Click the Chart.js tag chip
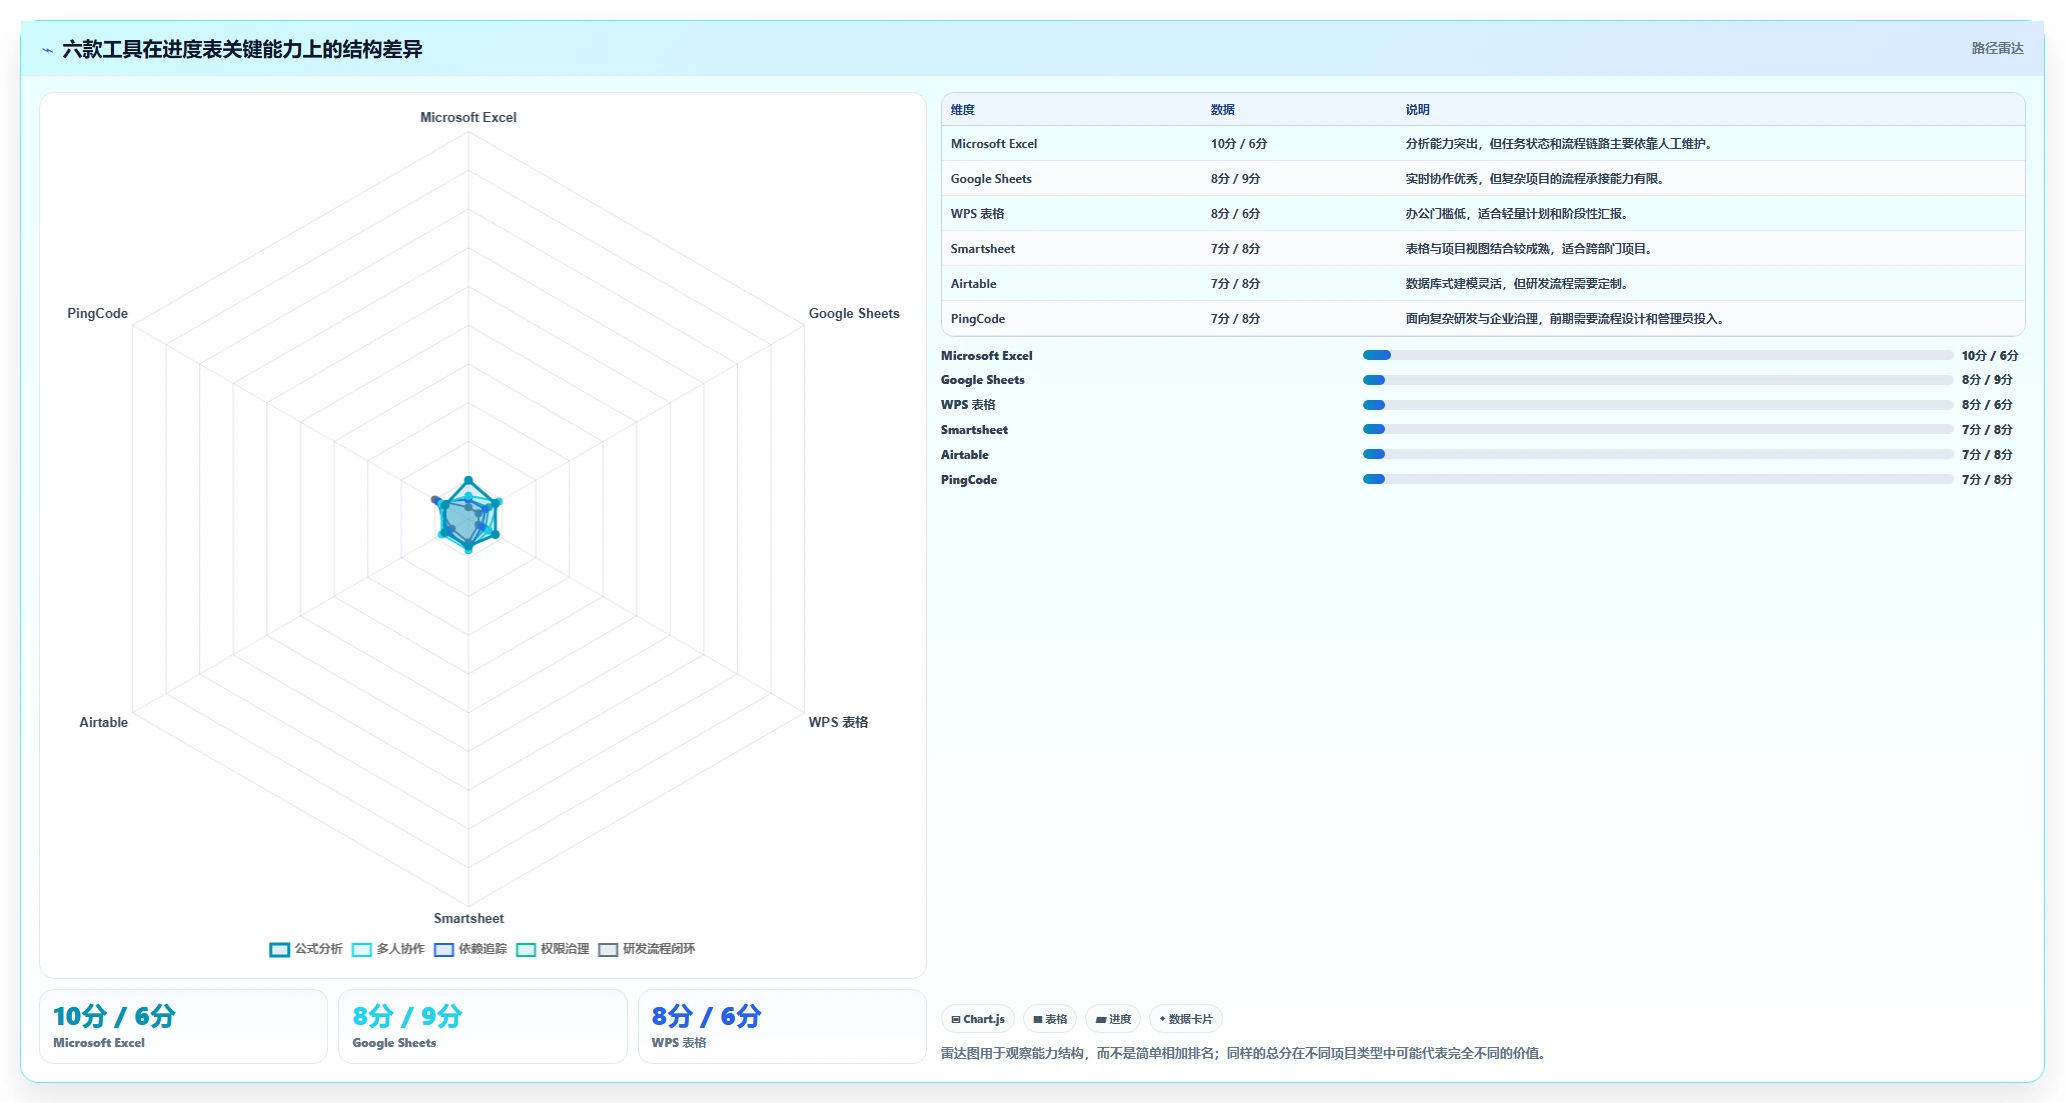Image resolution: width=2065 pixels, height=1103 pixels. pyautogui.click(x=978, y=1019)
